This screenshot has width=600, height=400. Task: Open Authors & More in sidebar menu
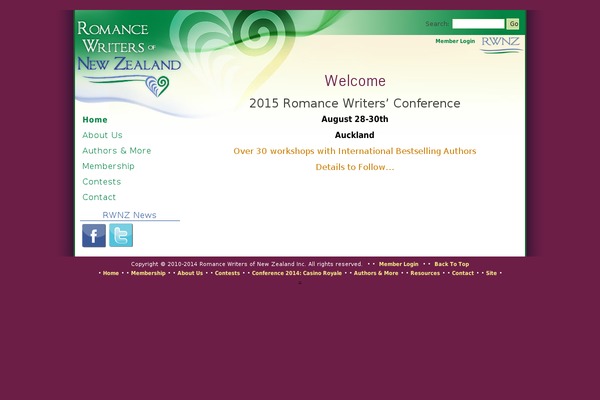tap(117, 151)
